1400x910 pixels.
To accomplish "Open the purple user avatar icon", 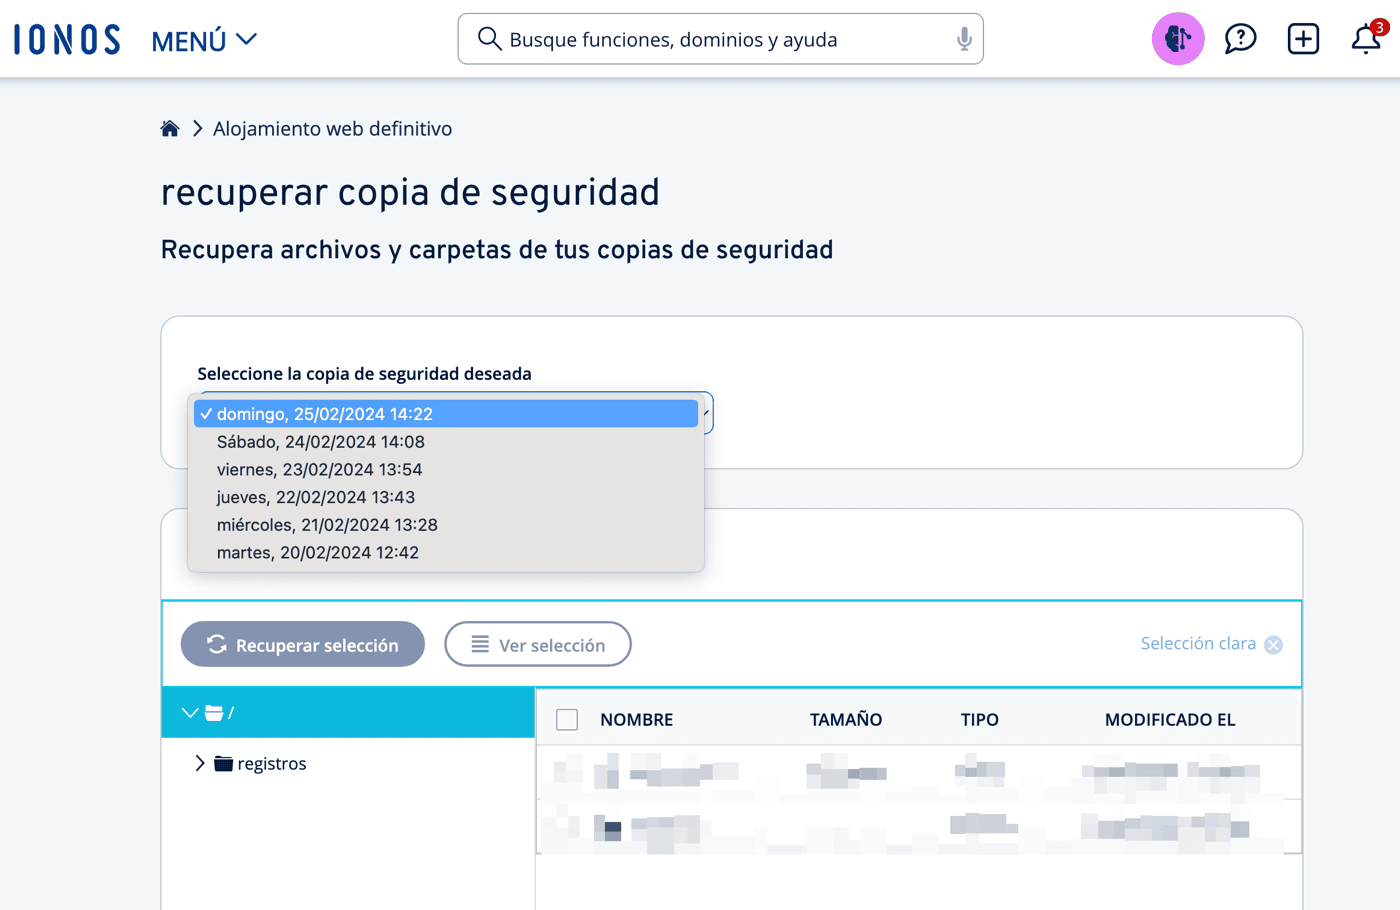I will 1178,39.
